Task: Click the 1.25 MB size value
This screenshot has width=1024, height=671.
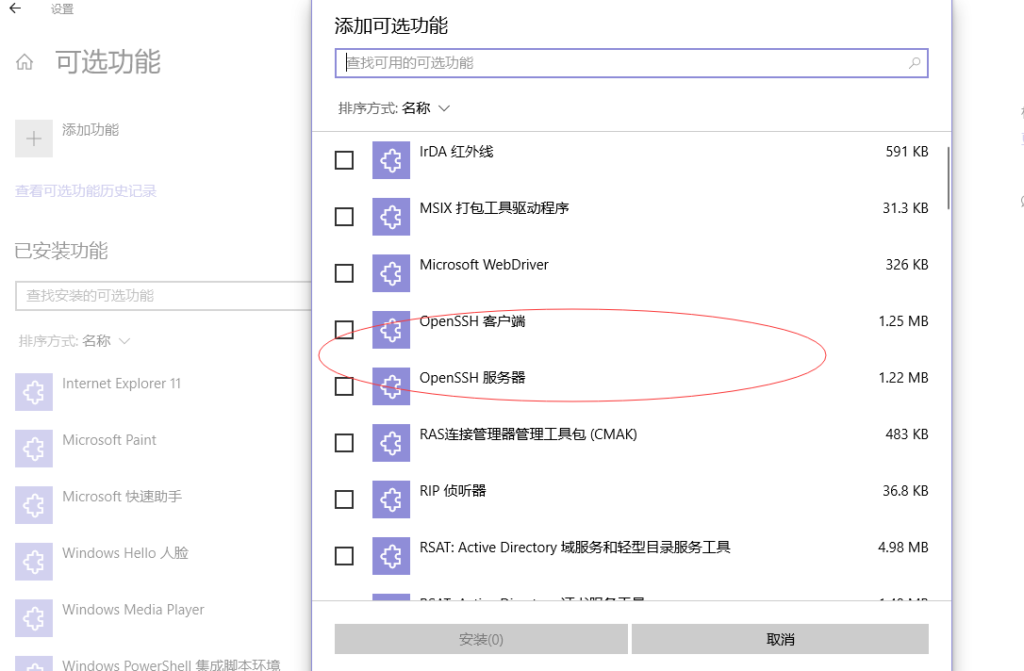Action: (x=903, y=321)
